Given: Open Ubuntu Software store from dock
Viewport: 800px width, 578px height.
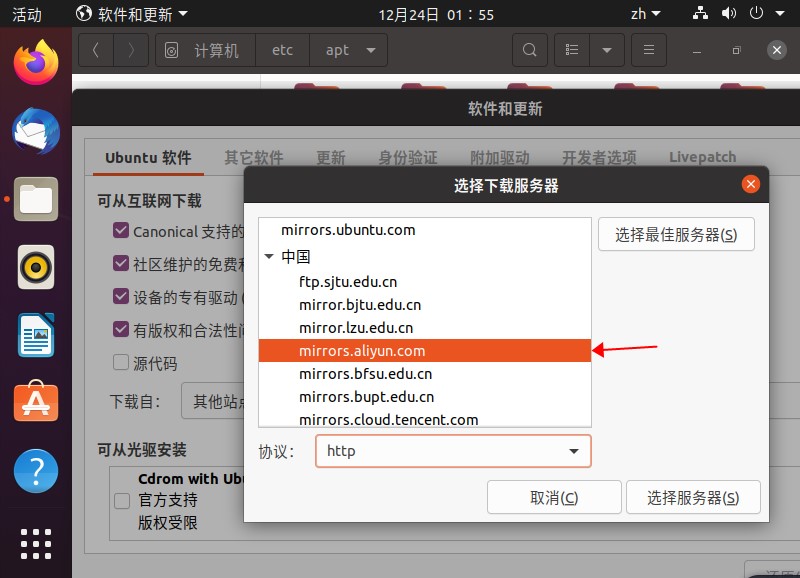Looking at the screenshot, I should (x=36, y=401).
